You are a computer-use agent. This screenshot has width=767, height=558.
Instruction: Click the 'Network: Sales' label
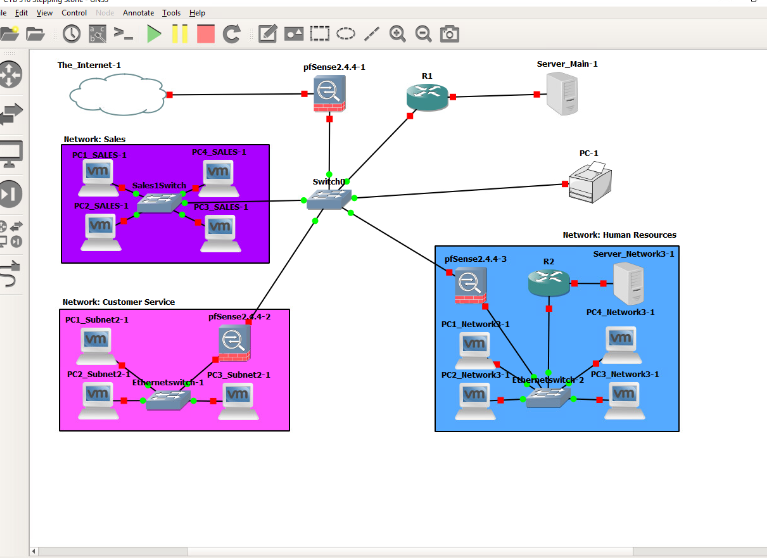pyautogui.click(x=94, y=139)
